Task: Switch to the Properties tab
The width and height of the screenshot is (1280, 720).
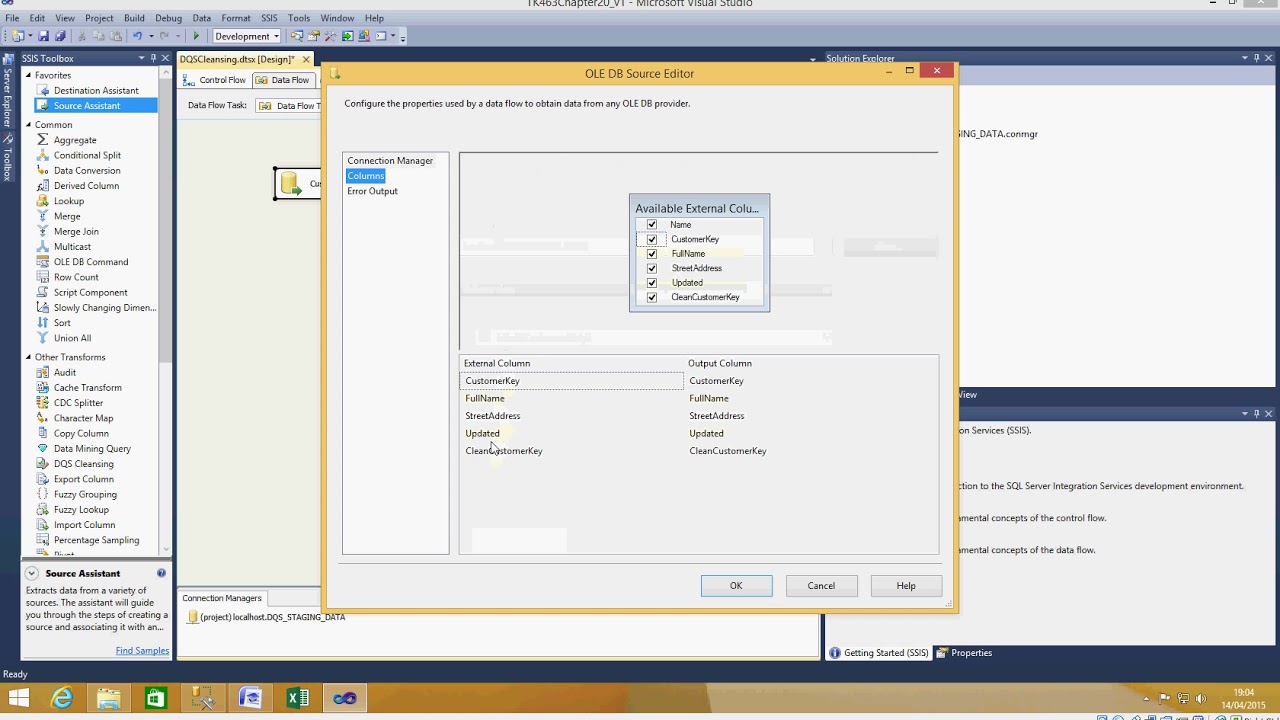Action: pyautogui.click(x=965, y=653)
